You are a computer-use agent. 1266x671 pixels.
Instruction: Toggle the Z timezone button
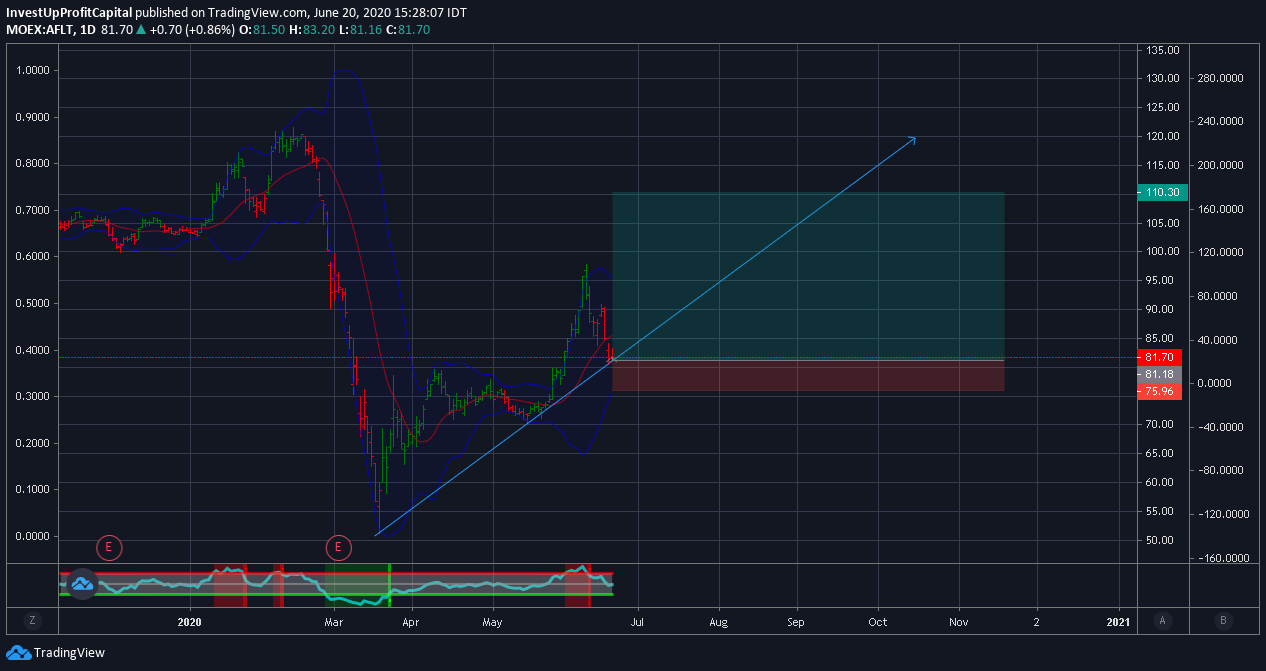[x=32, y=620]
